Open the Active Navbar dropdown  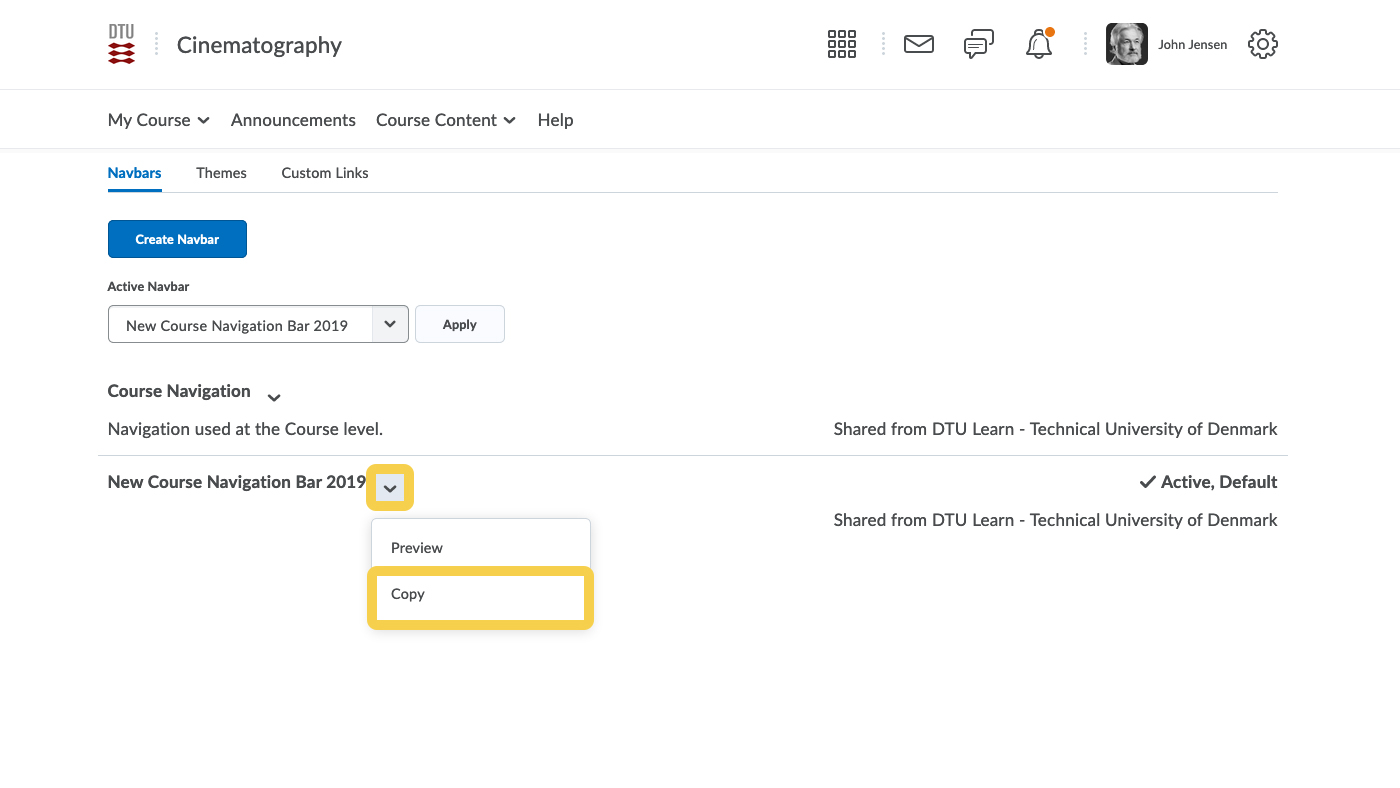258,325
